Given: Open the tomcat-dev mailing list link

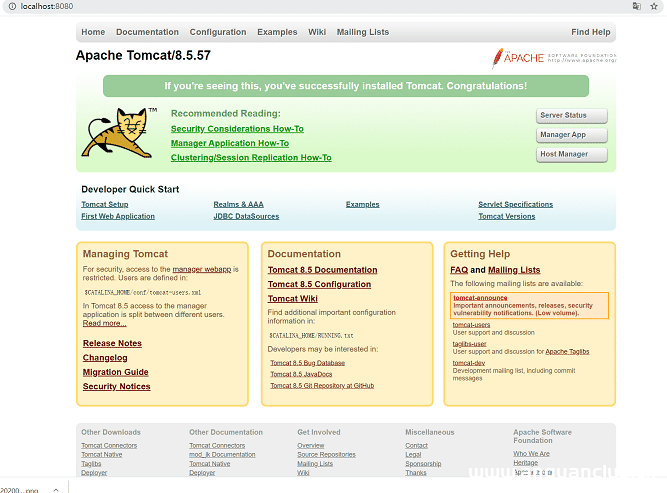Looking at the screenshot, I should (469, 363).
